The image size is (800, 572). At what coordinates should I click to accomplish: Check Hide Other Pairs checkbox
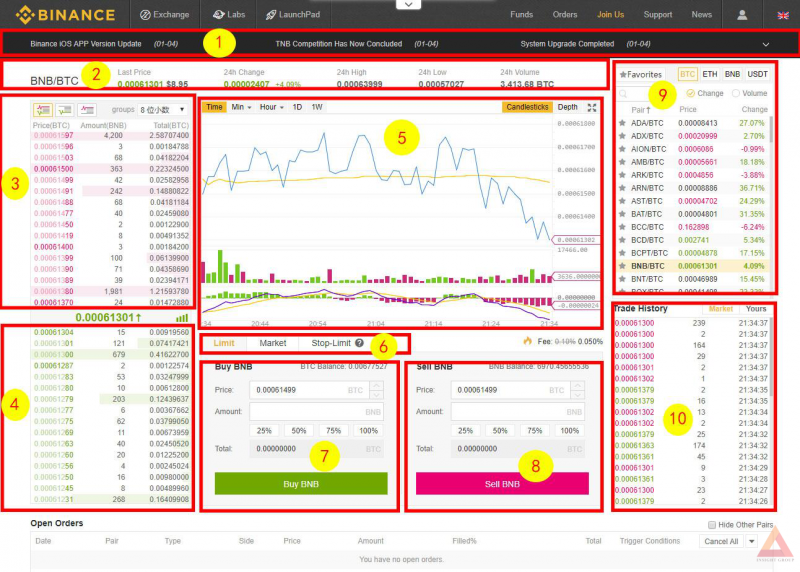pyautogui.click(x=712, y=525)
